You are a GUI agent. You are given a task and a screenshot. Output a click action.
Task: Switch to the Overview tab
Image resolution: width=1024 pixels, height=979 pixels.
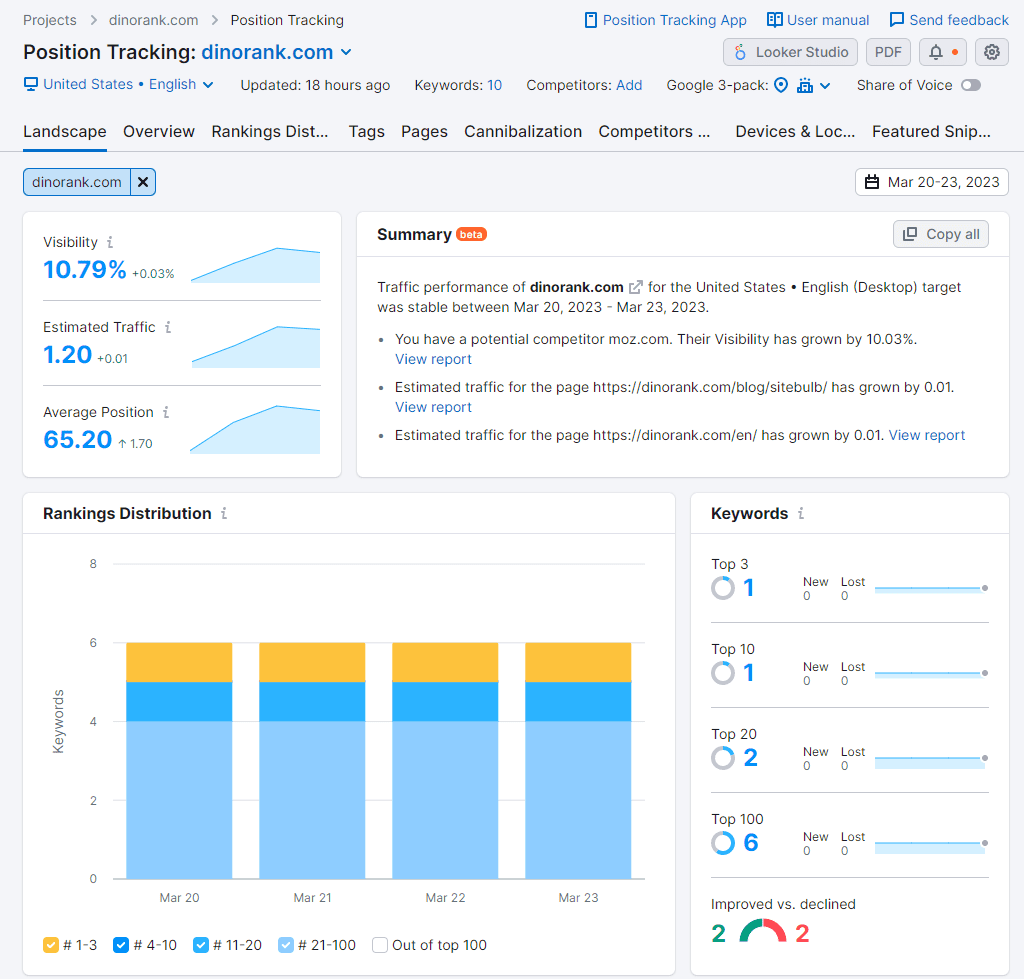point(159,131)
